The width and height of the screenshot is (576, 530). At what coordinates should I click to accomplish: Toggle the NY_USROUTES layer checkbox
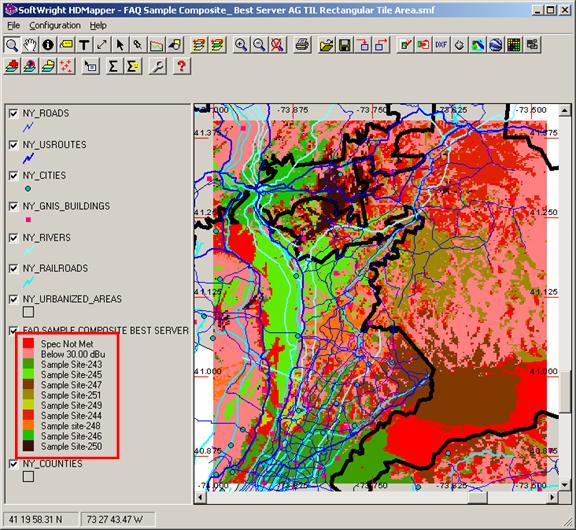pyautogui.click(x=13, y=145)
